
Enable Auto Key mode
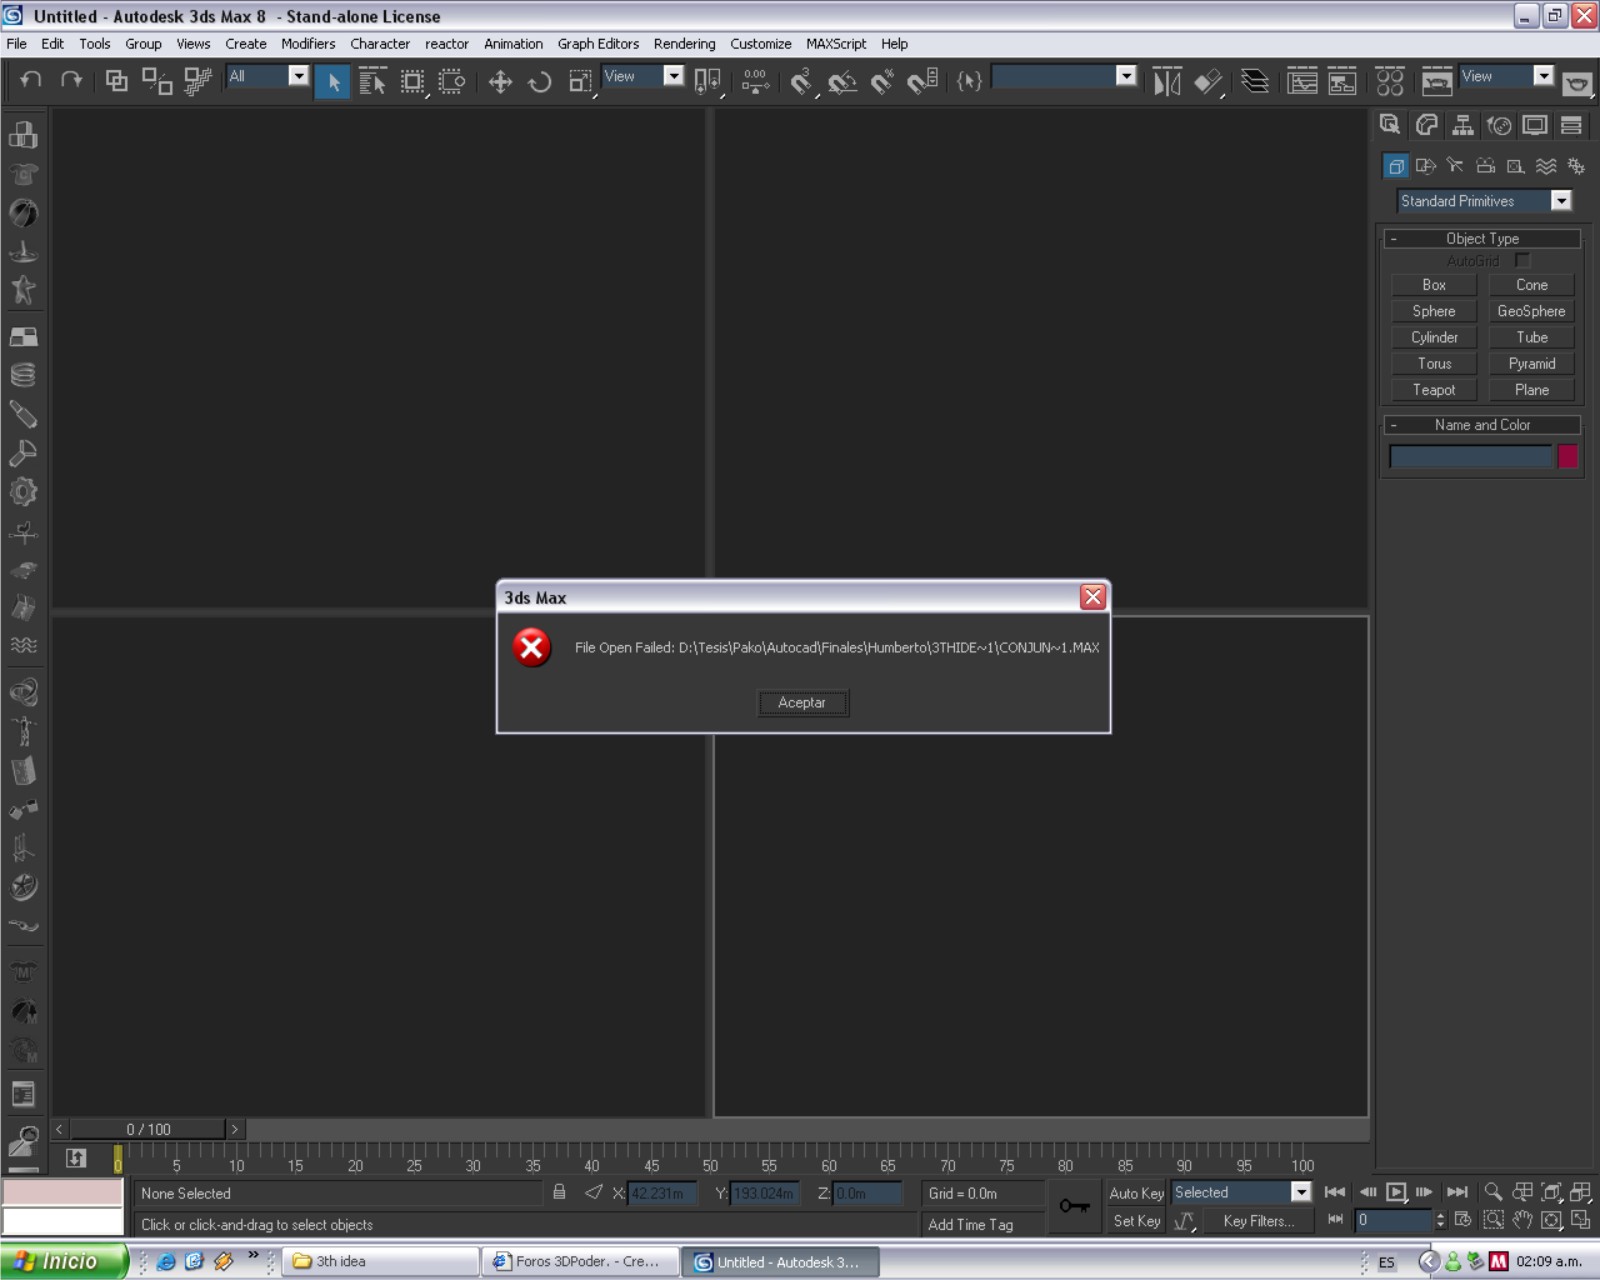coord(1136,1193)
